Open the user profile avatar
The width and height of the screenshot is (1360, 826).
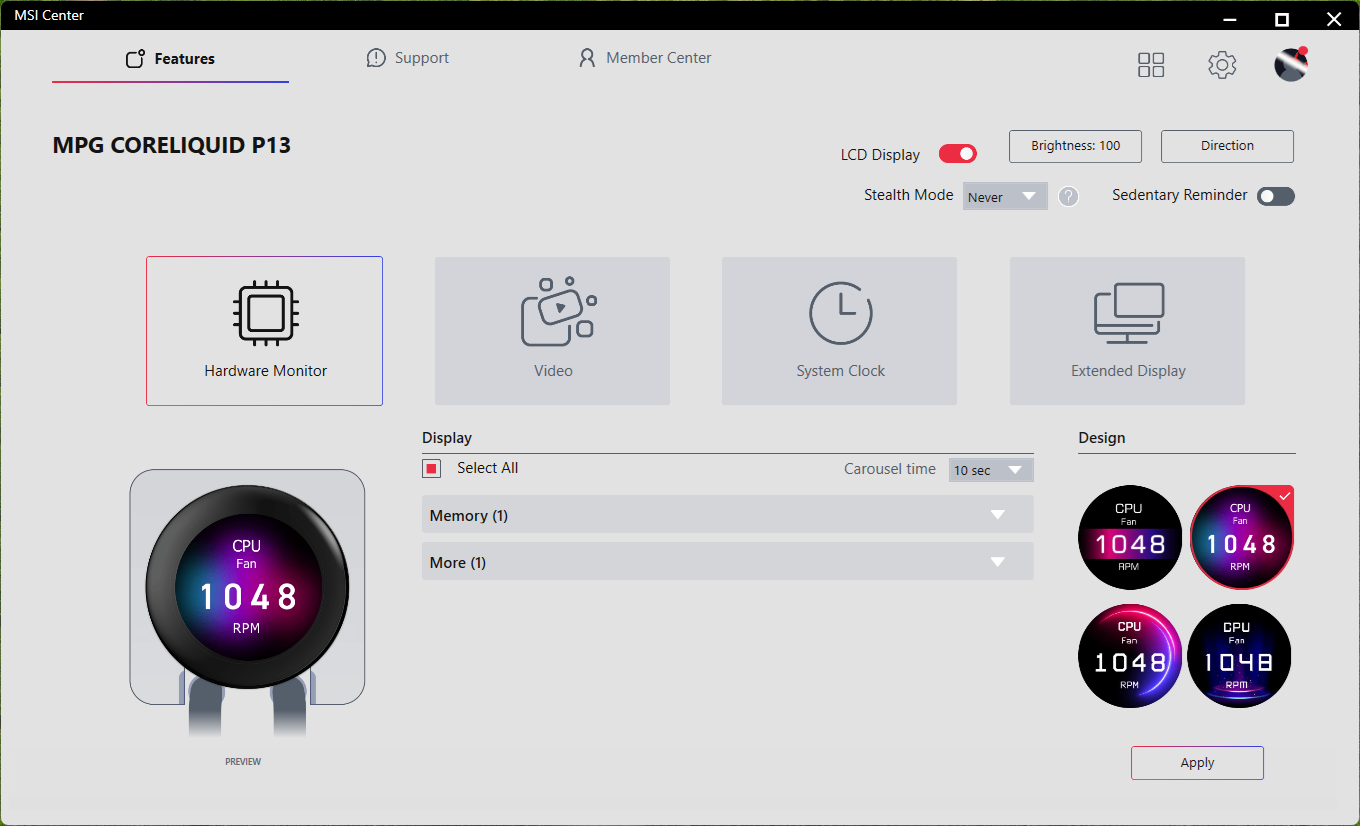click(1291, 64)
